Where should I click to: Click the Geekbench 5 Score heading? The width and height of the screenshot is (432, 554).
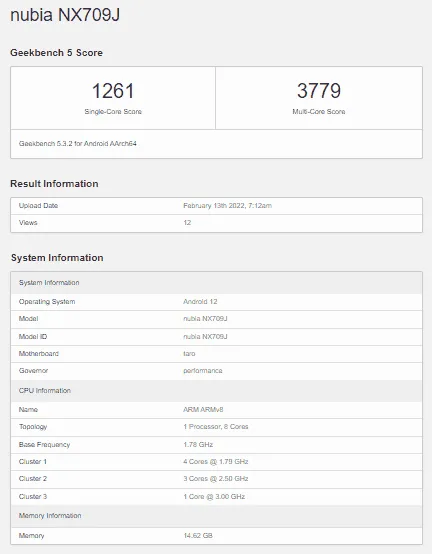[x=57, y=53]
